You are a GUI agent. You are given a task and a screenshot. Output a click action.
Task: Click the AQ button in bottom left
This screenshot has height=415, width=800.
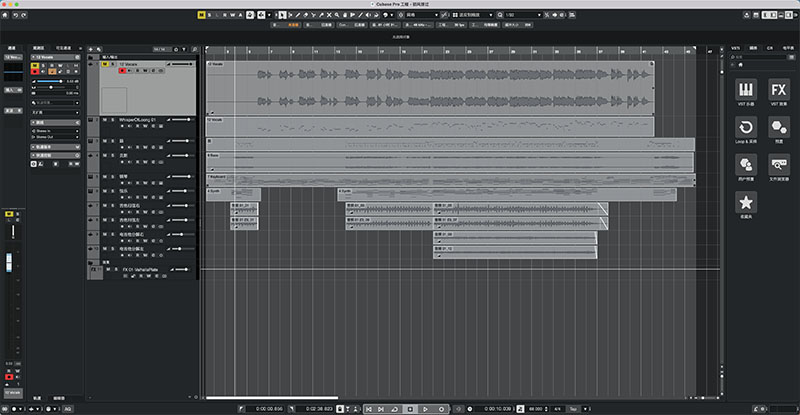tap(67, 409)
